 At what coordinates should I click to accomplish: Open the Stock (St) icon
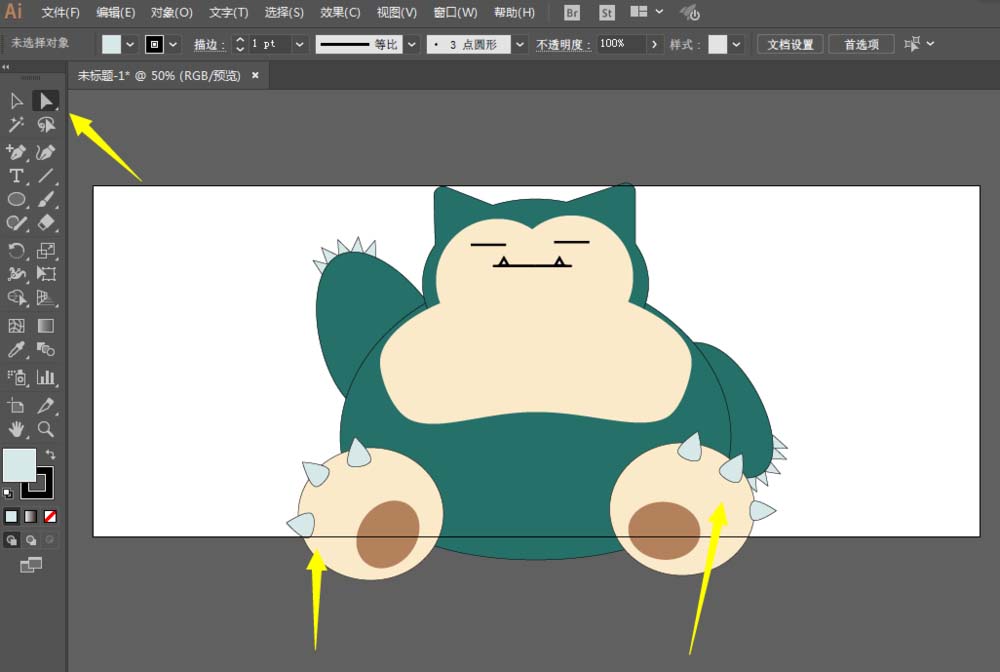tap(607, 13)
